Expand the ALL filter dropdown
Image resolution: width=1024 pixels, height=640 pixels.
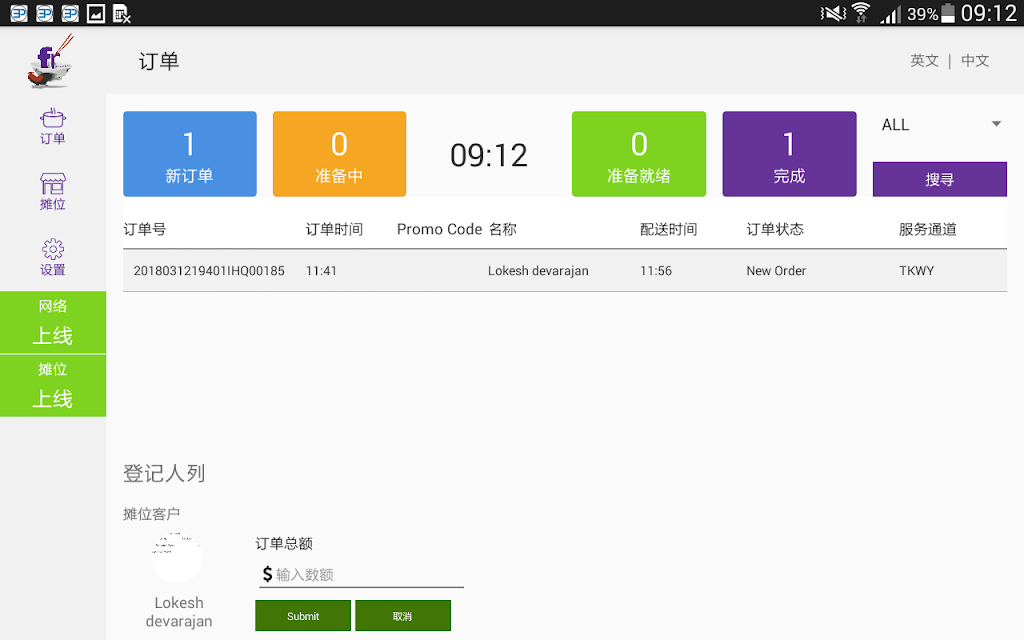pos(940,125)
